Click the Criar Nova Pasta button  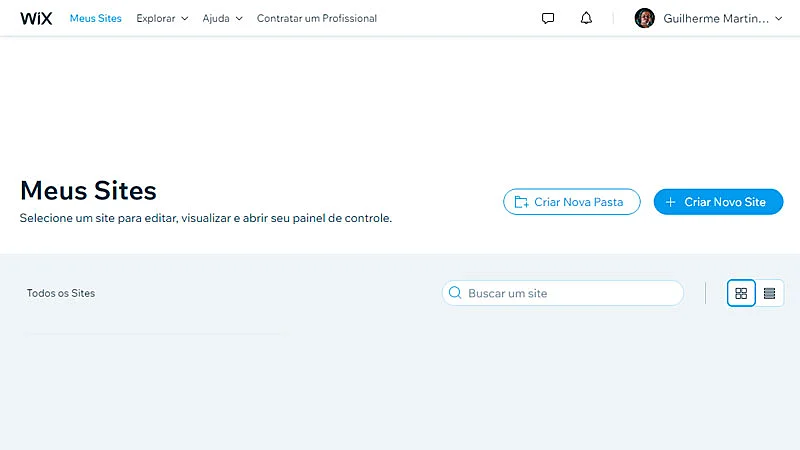(571, 202)
